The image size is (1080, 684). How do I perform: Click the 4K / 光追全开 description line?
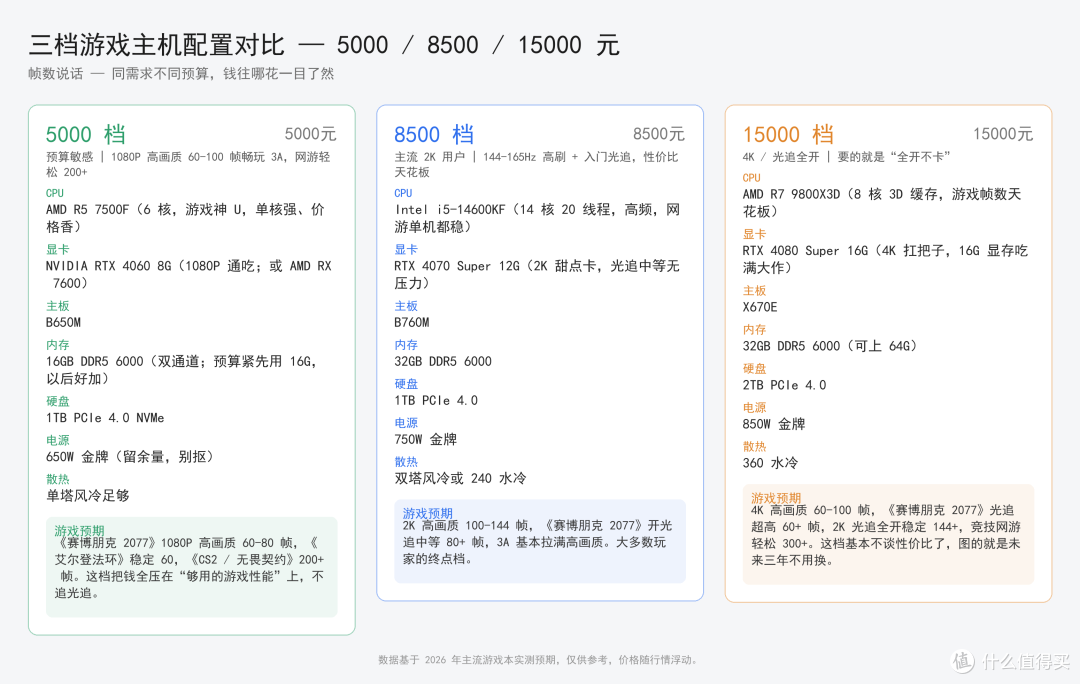click(x=847, y=157)
